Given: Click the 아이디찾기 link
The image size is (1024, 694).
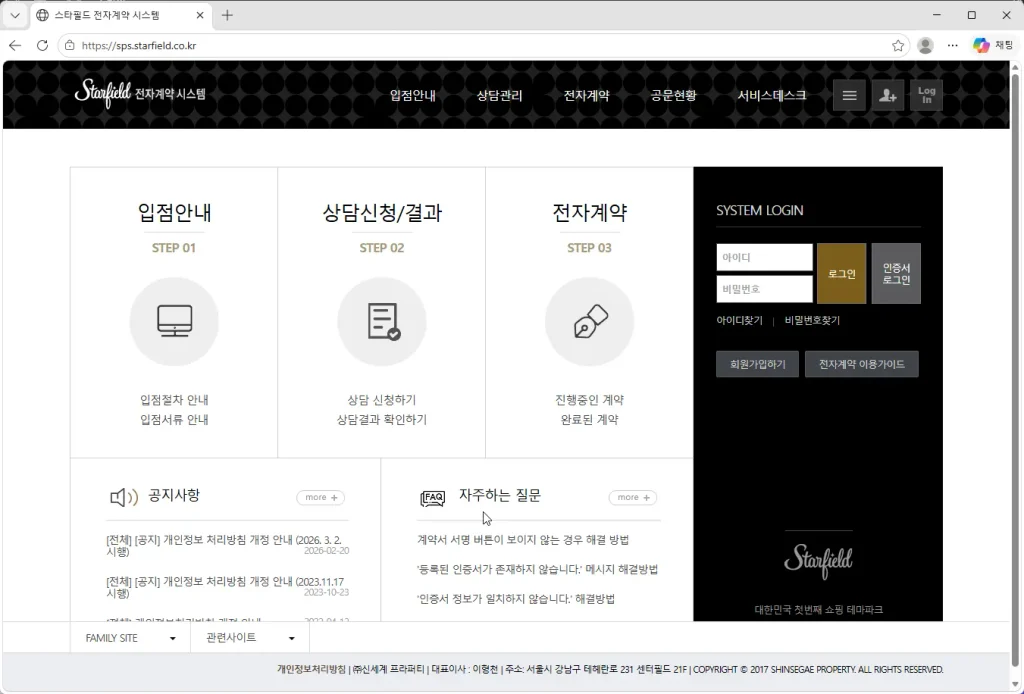Looking at the screenshot, I should point(739,321).
